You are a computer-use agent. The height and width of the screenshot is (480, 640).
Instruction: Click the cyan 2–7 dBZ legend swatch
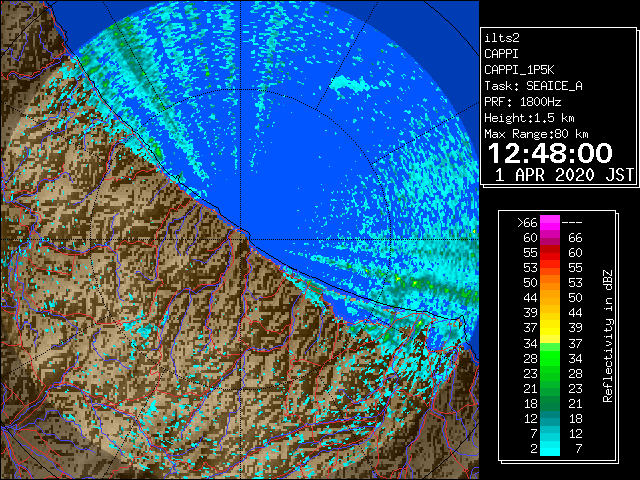[549, 448]
